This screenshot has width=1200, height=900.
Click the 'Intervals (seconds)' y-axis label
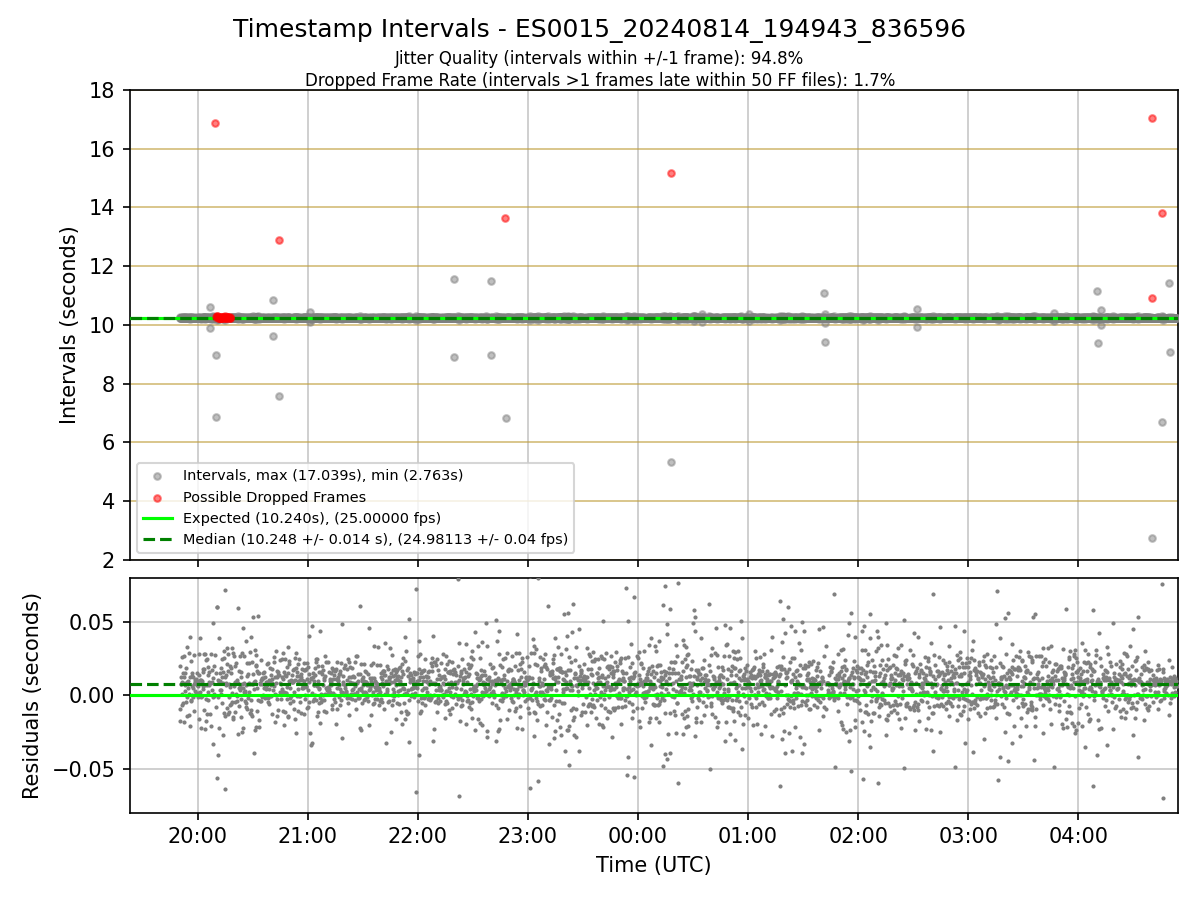(69, 325)
